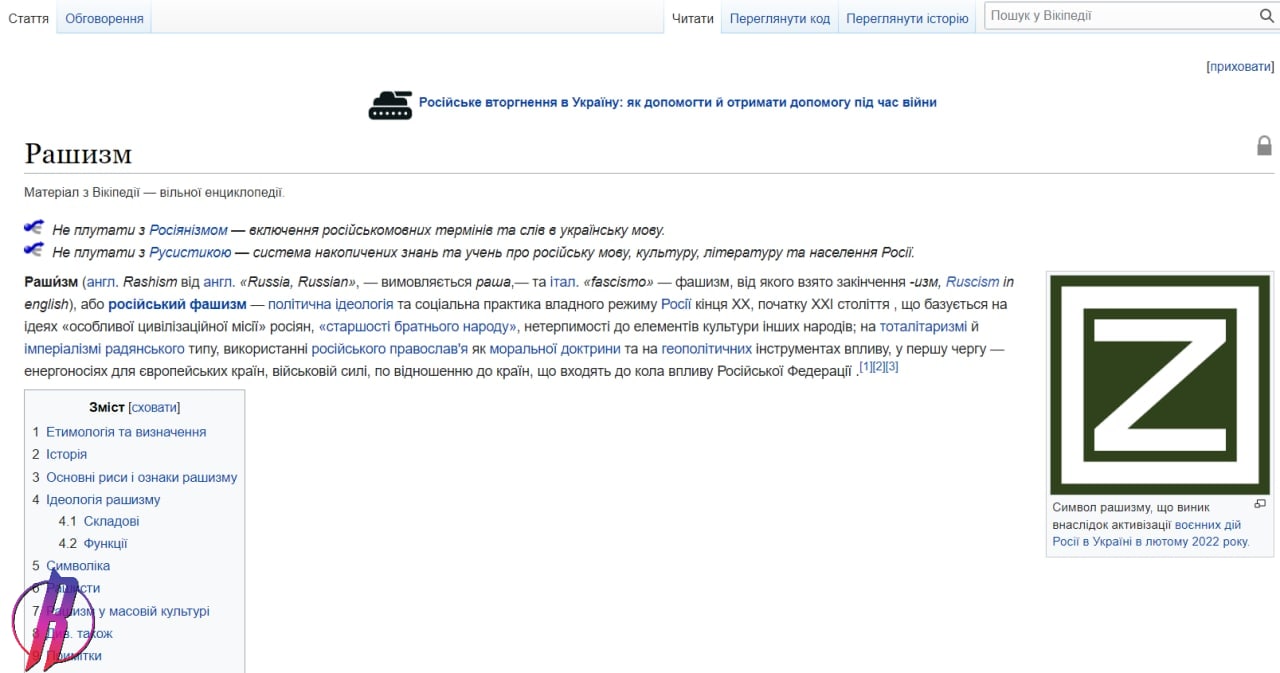Jump to subsection 4.1 Складові
This screenshot has width=1280, height=673.
111,521
